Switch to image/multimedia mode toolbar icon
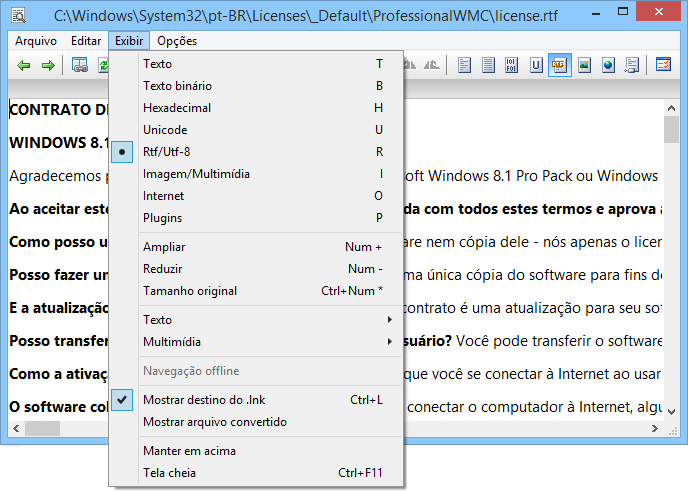This screenshot has width=688, height=491. [x=584, y=65]
